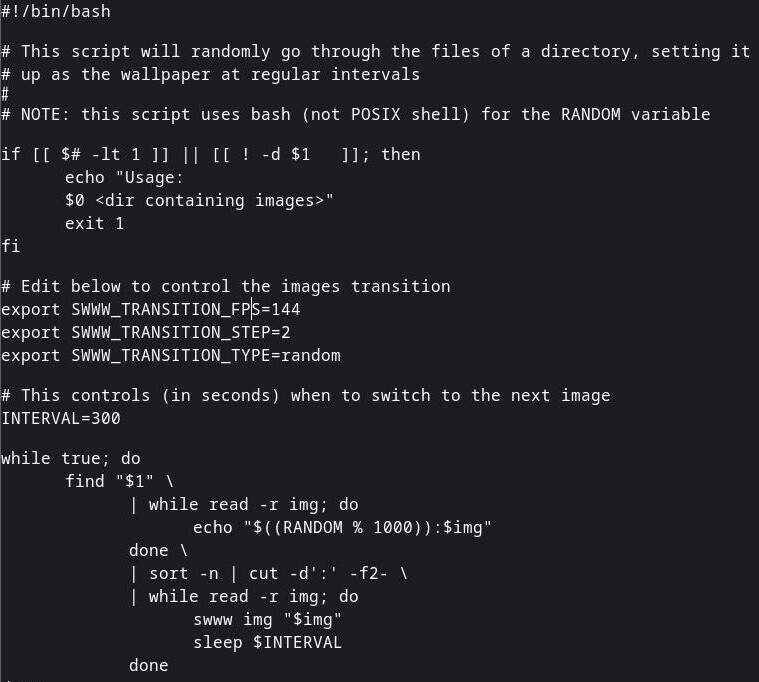759x682 pixels.
Task: Click the 'if [[ $# -lt 1 ]]' condition
Action: click(x=85, y=154)
